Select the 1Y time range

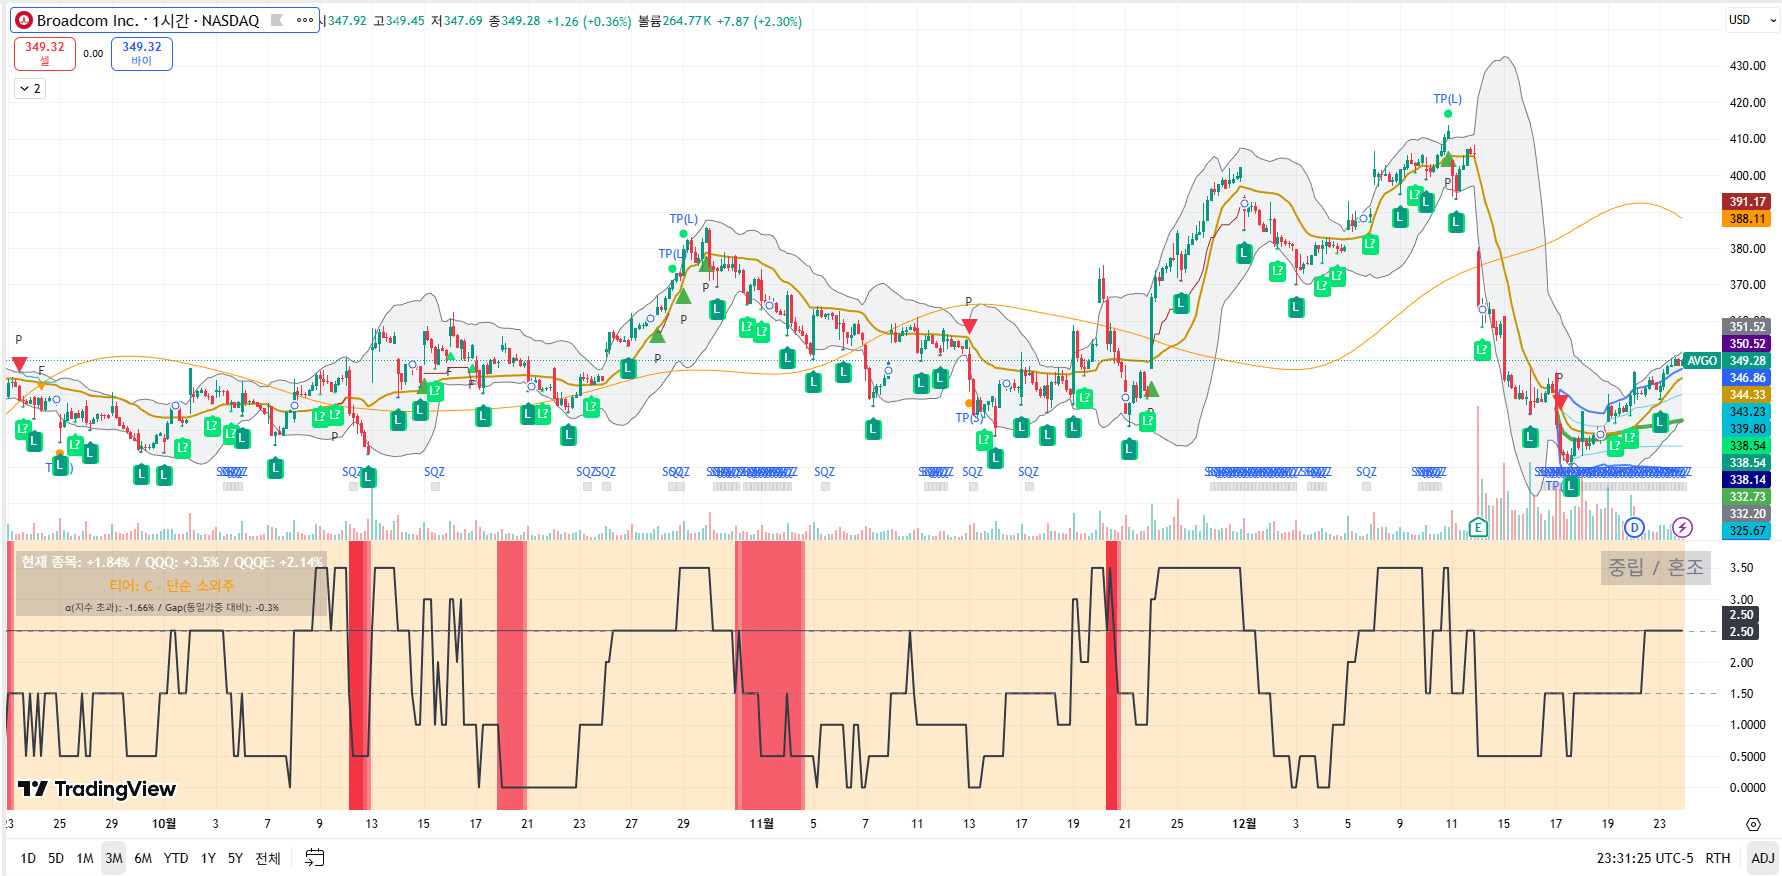(x=208, y=858)
